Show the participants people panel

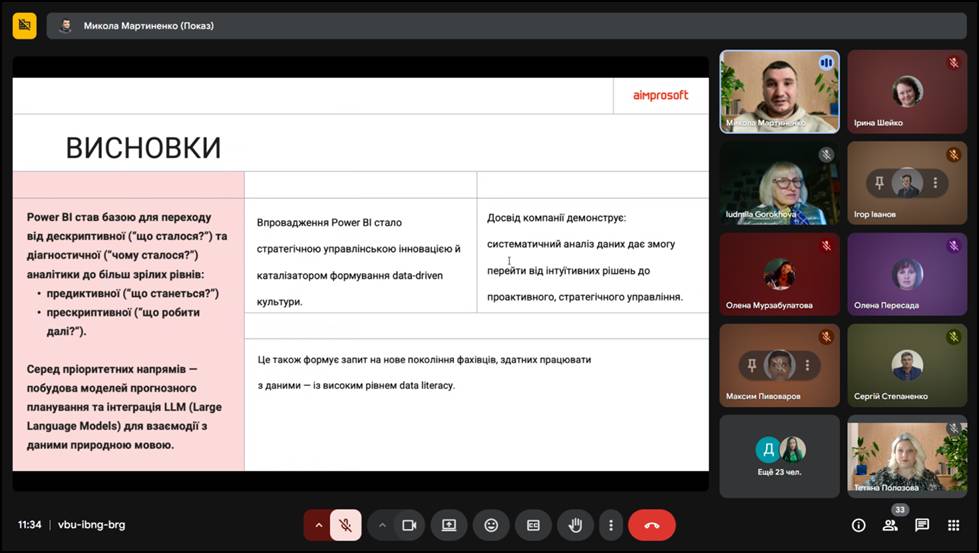point(890,525)
